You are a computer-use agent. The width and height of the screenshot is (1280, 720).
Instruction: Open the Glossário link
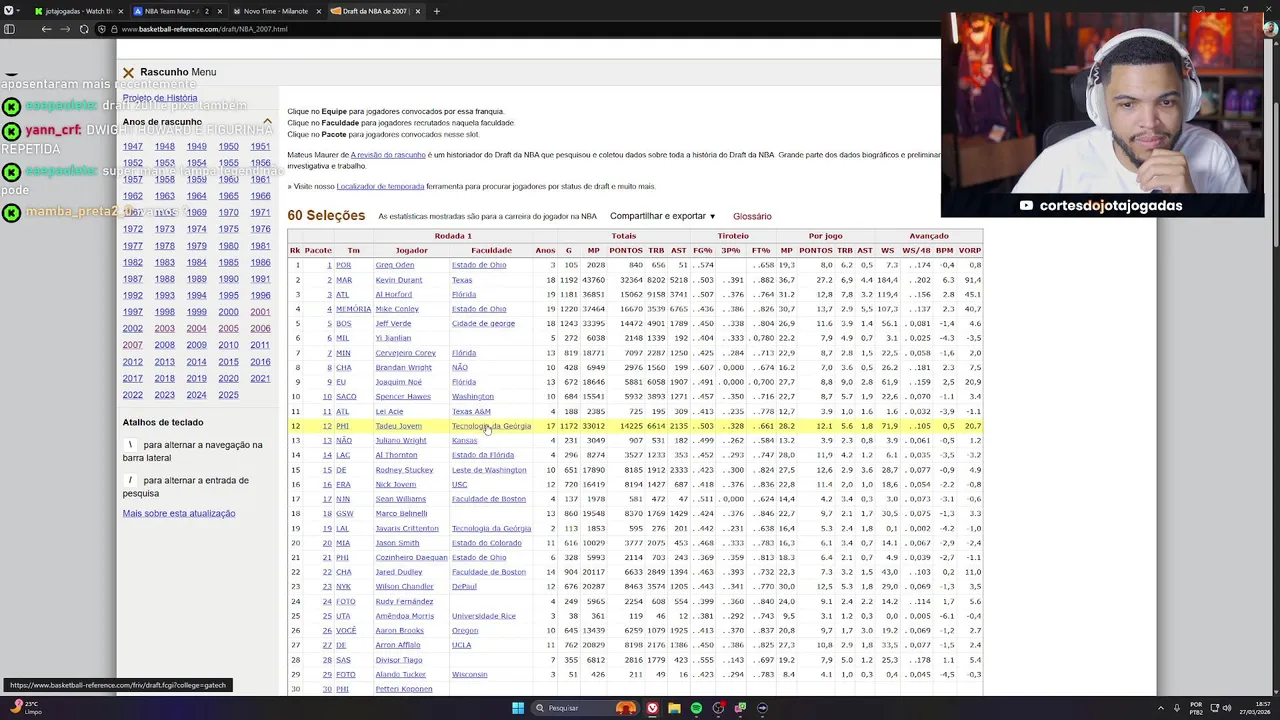[x=752, y=216]
